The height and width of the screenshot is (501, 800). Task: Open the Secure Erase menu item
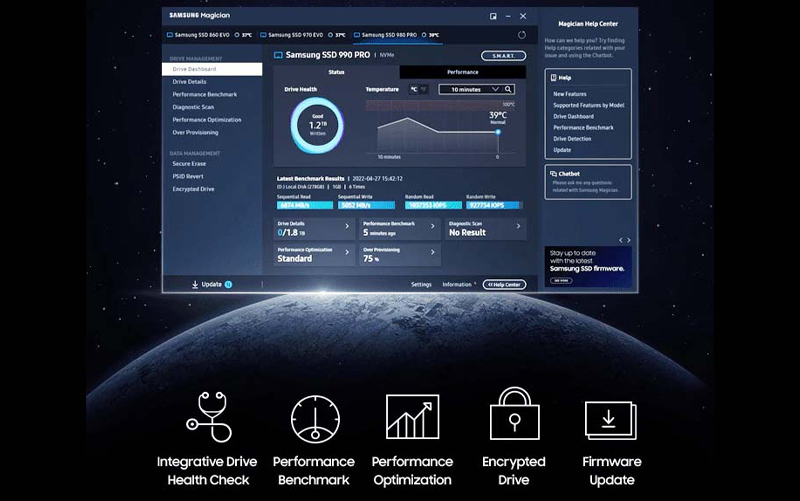[x=189, y=163]
